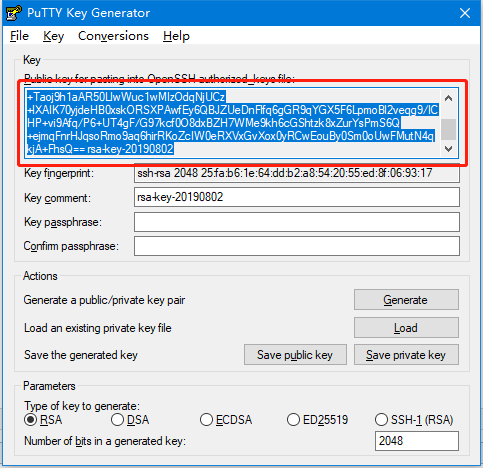The height and width of the screenshot is (468, 483).
Task: Click the public key scrollbar up arrow
Action: click(x=449, y=98)
